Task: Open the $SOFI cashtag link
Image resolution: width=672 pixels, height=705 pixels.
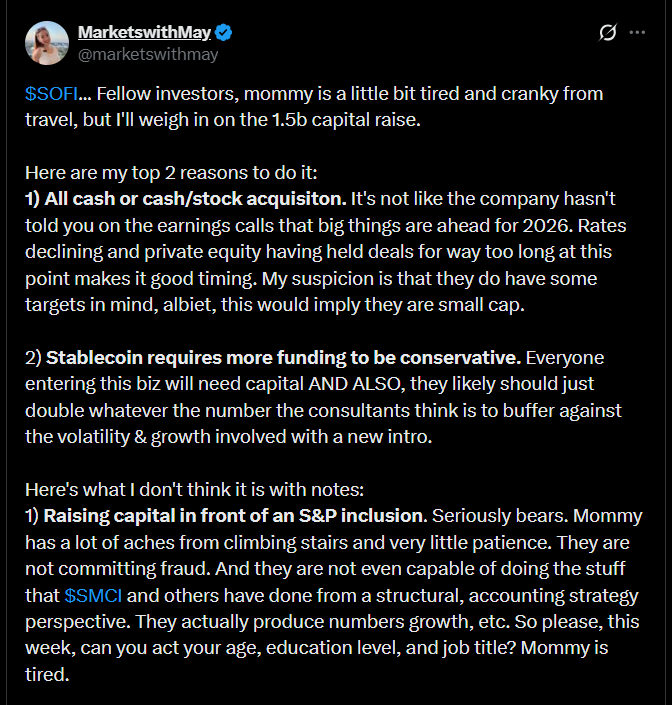Action: [x=49, y=93]
